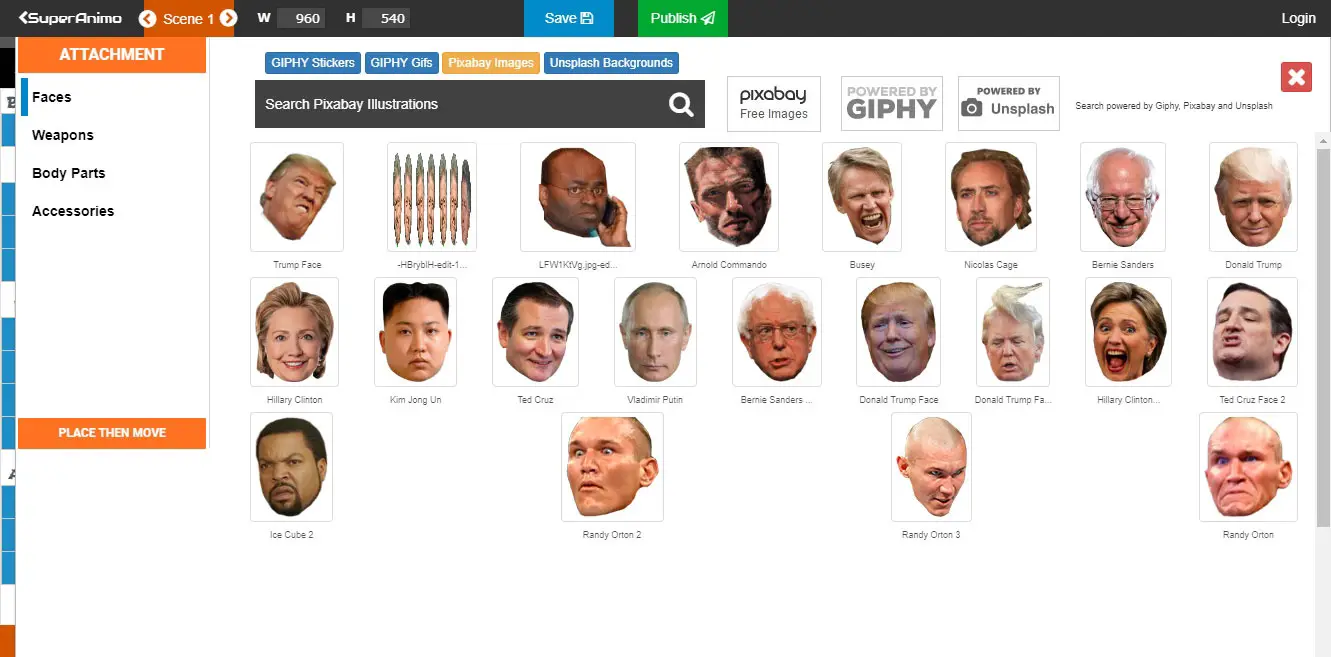1331x657 pixels.
Task: Publish the animation
Action: tap(683, 18)
